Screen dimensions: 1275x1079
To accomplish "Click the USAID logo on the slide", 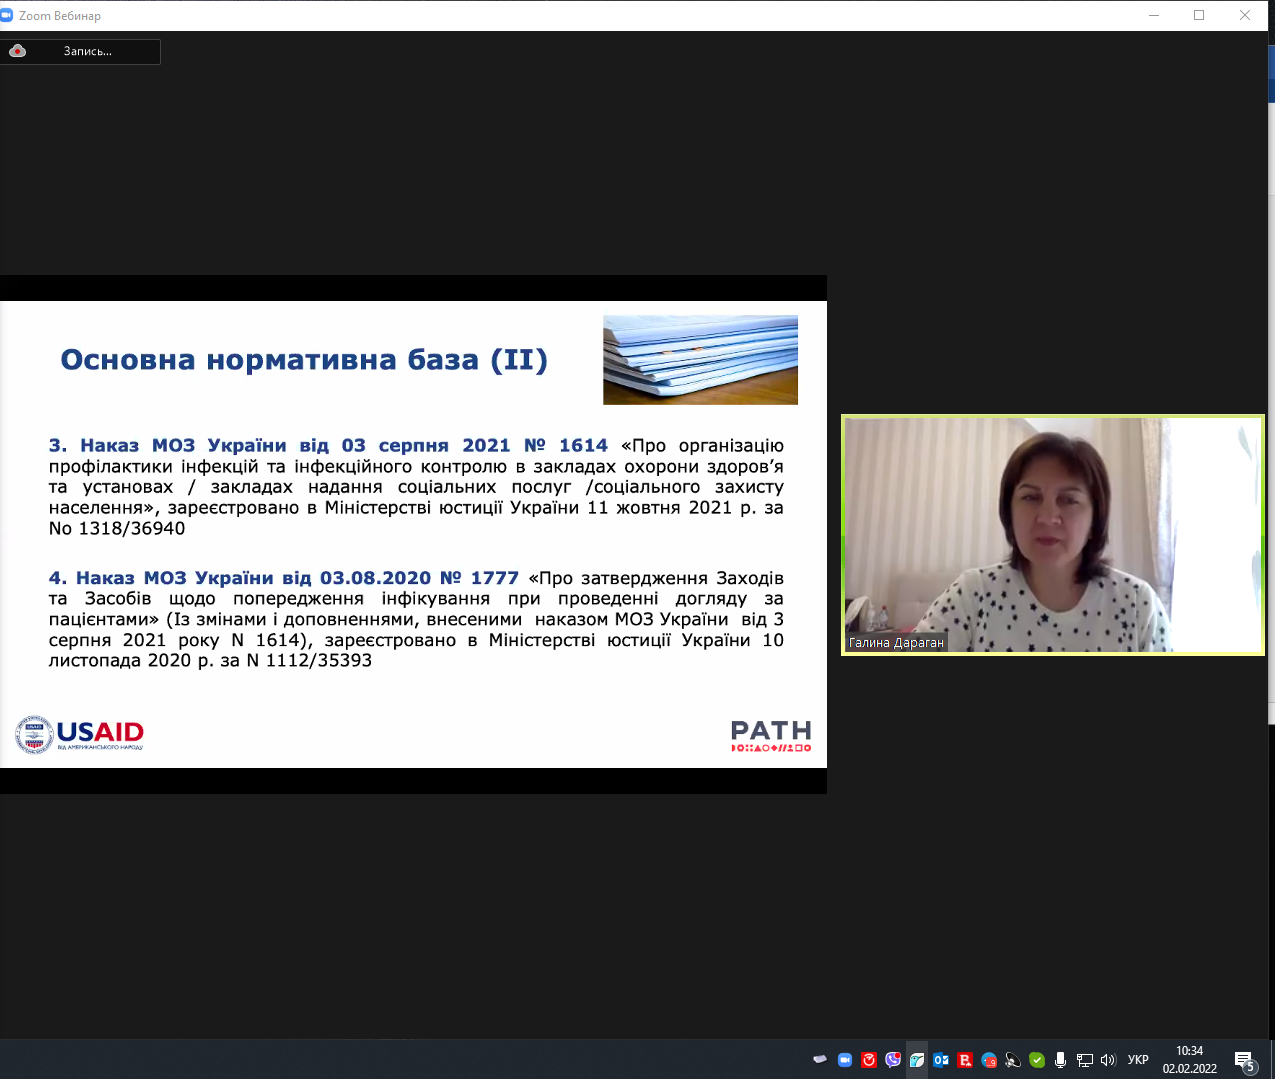I will [x=80, y=735].
